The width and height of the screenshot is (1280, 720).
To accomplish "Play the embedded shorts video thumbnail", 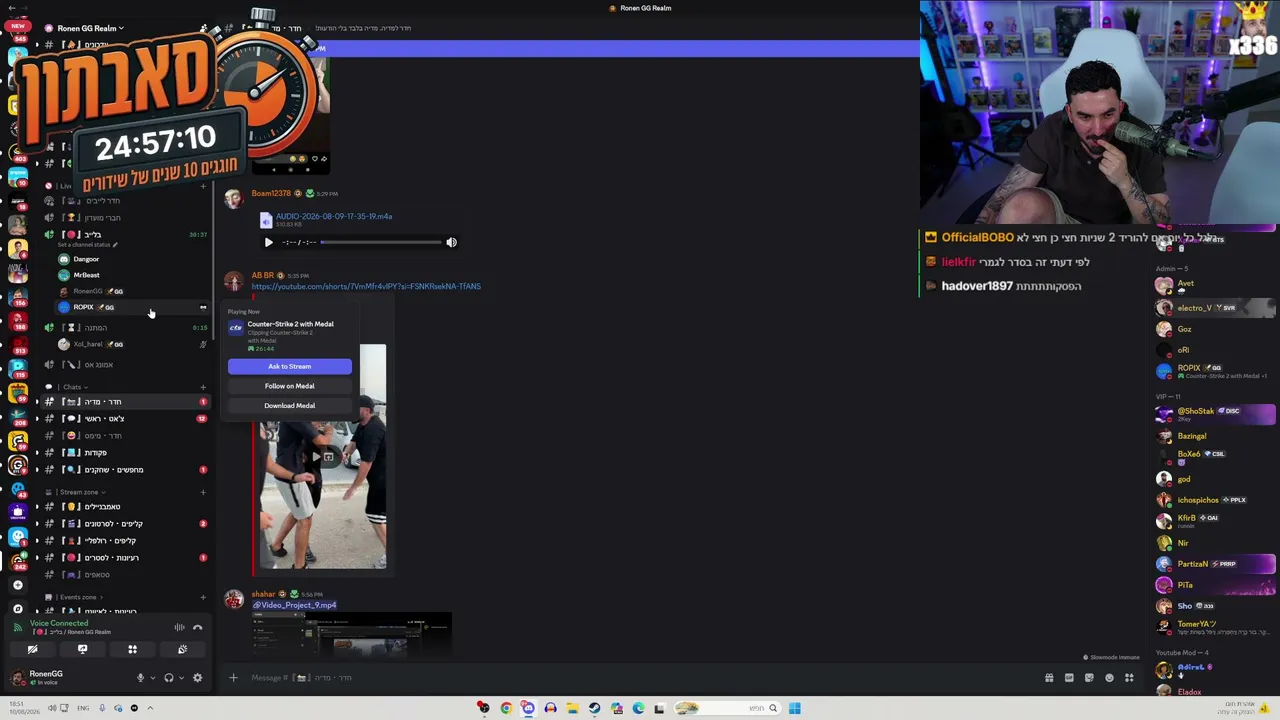I will [322, 457].
